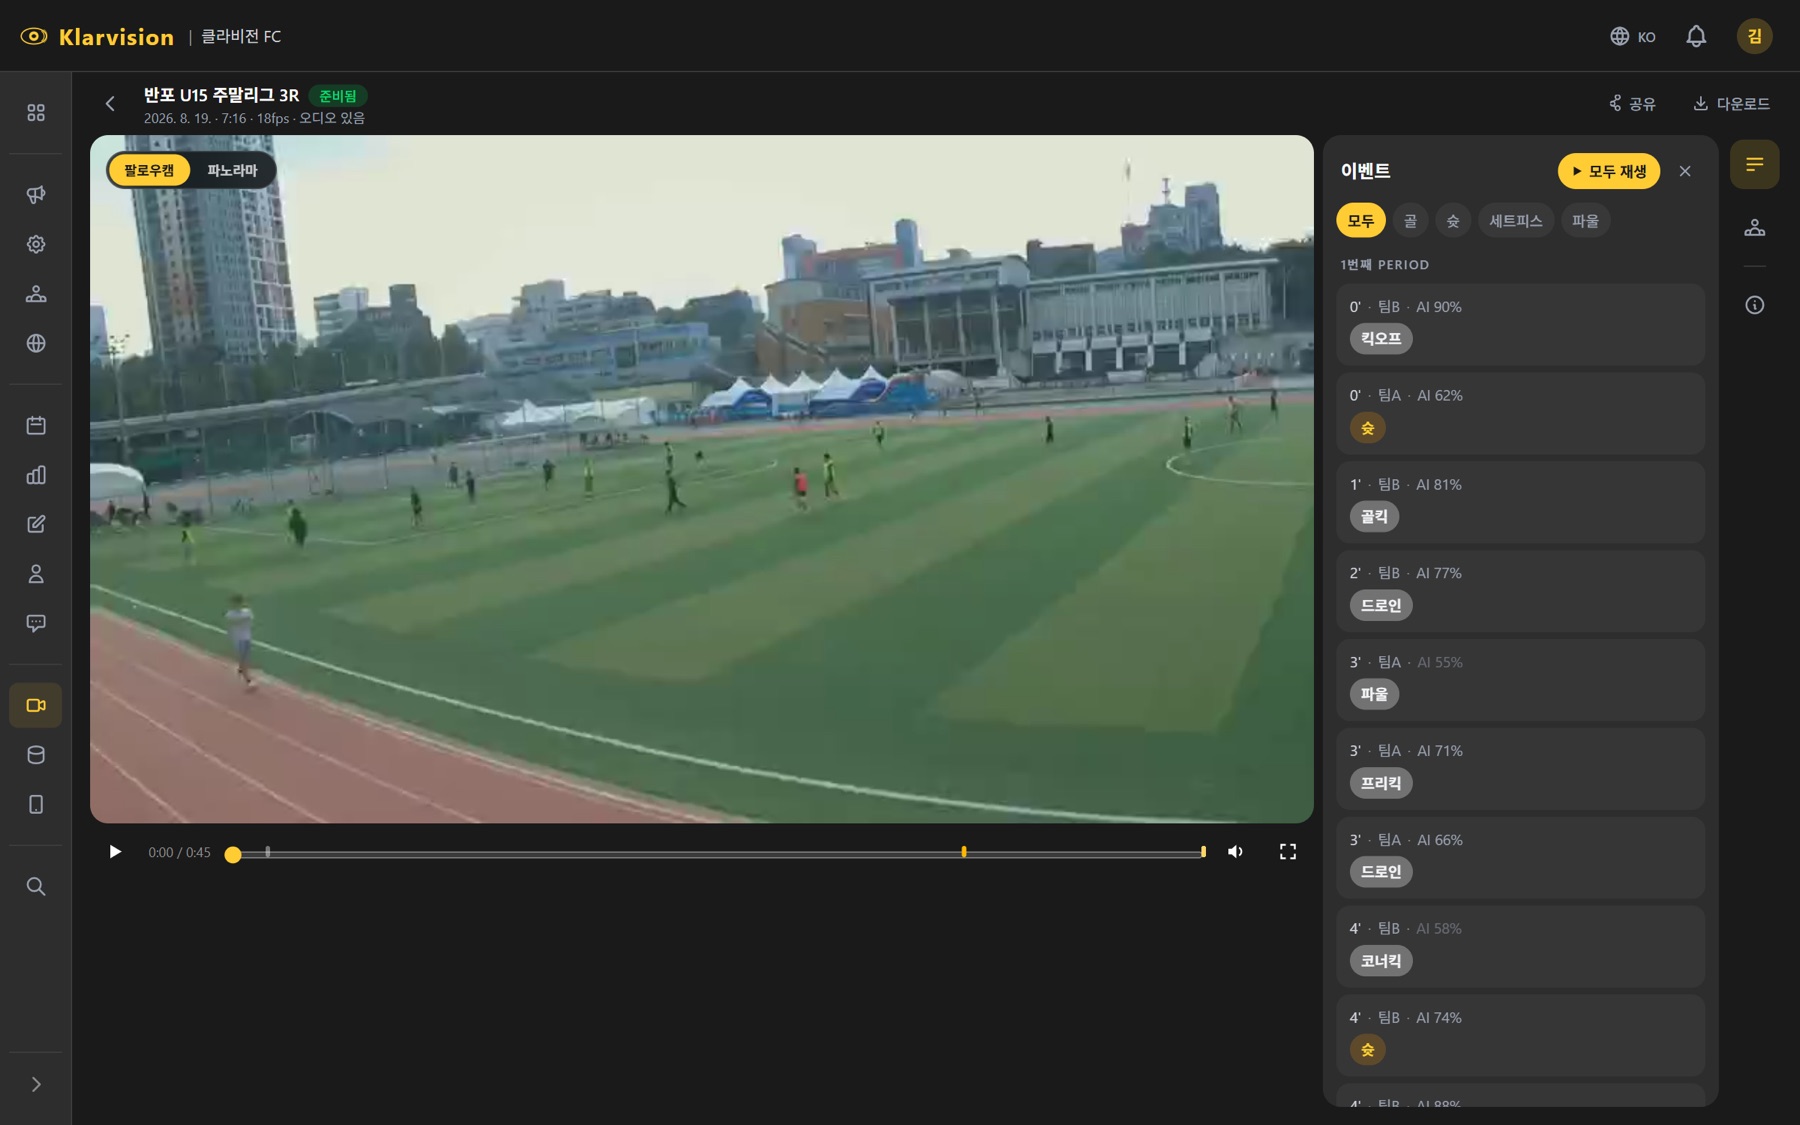Jump to the middle yellow timeline marker
The height and width of the screenshot is (1125, 1800).
pos(964,852)
